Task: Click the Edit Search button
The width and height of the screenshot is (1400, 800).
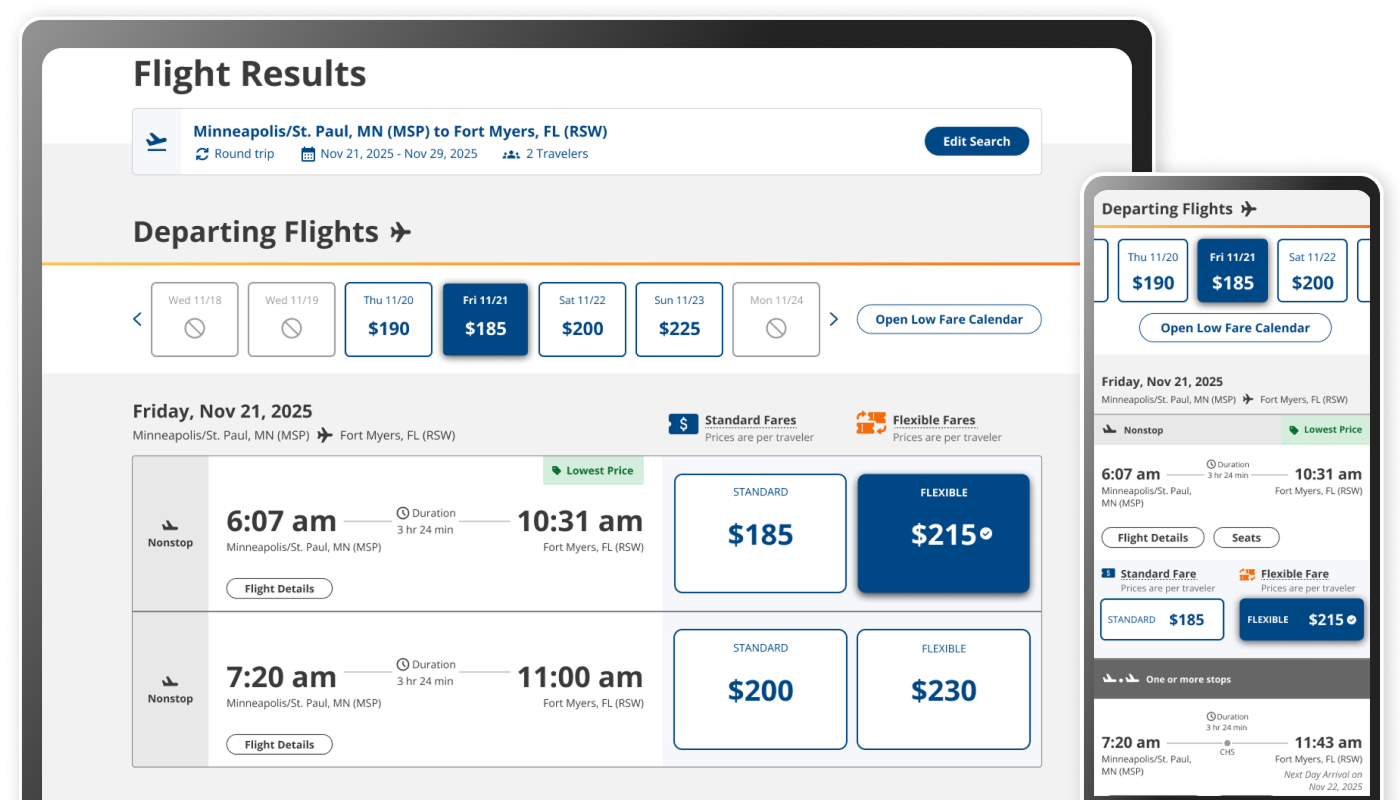Action: click(x=976, y=141)
